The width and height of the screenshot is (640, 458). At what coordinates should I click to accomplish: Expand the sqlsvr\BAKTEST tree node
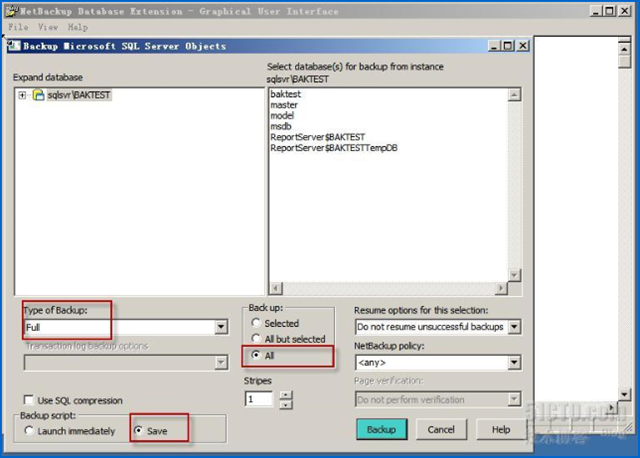click(x=22, y=95)
